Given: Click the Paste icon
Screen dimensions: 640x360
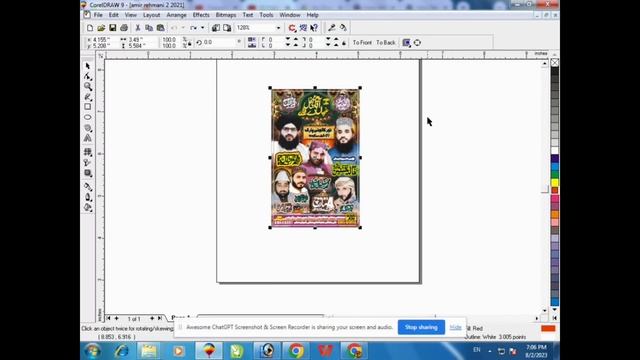Looking at the screenshot, I should (x=160, y=28).
